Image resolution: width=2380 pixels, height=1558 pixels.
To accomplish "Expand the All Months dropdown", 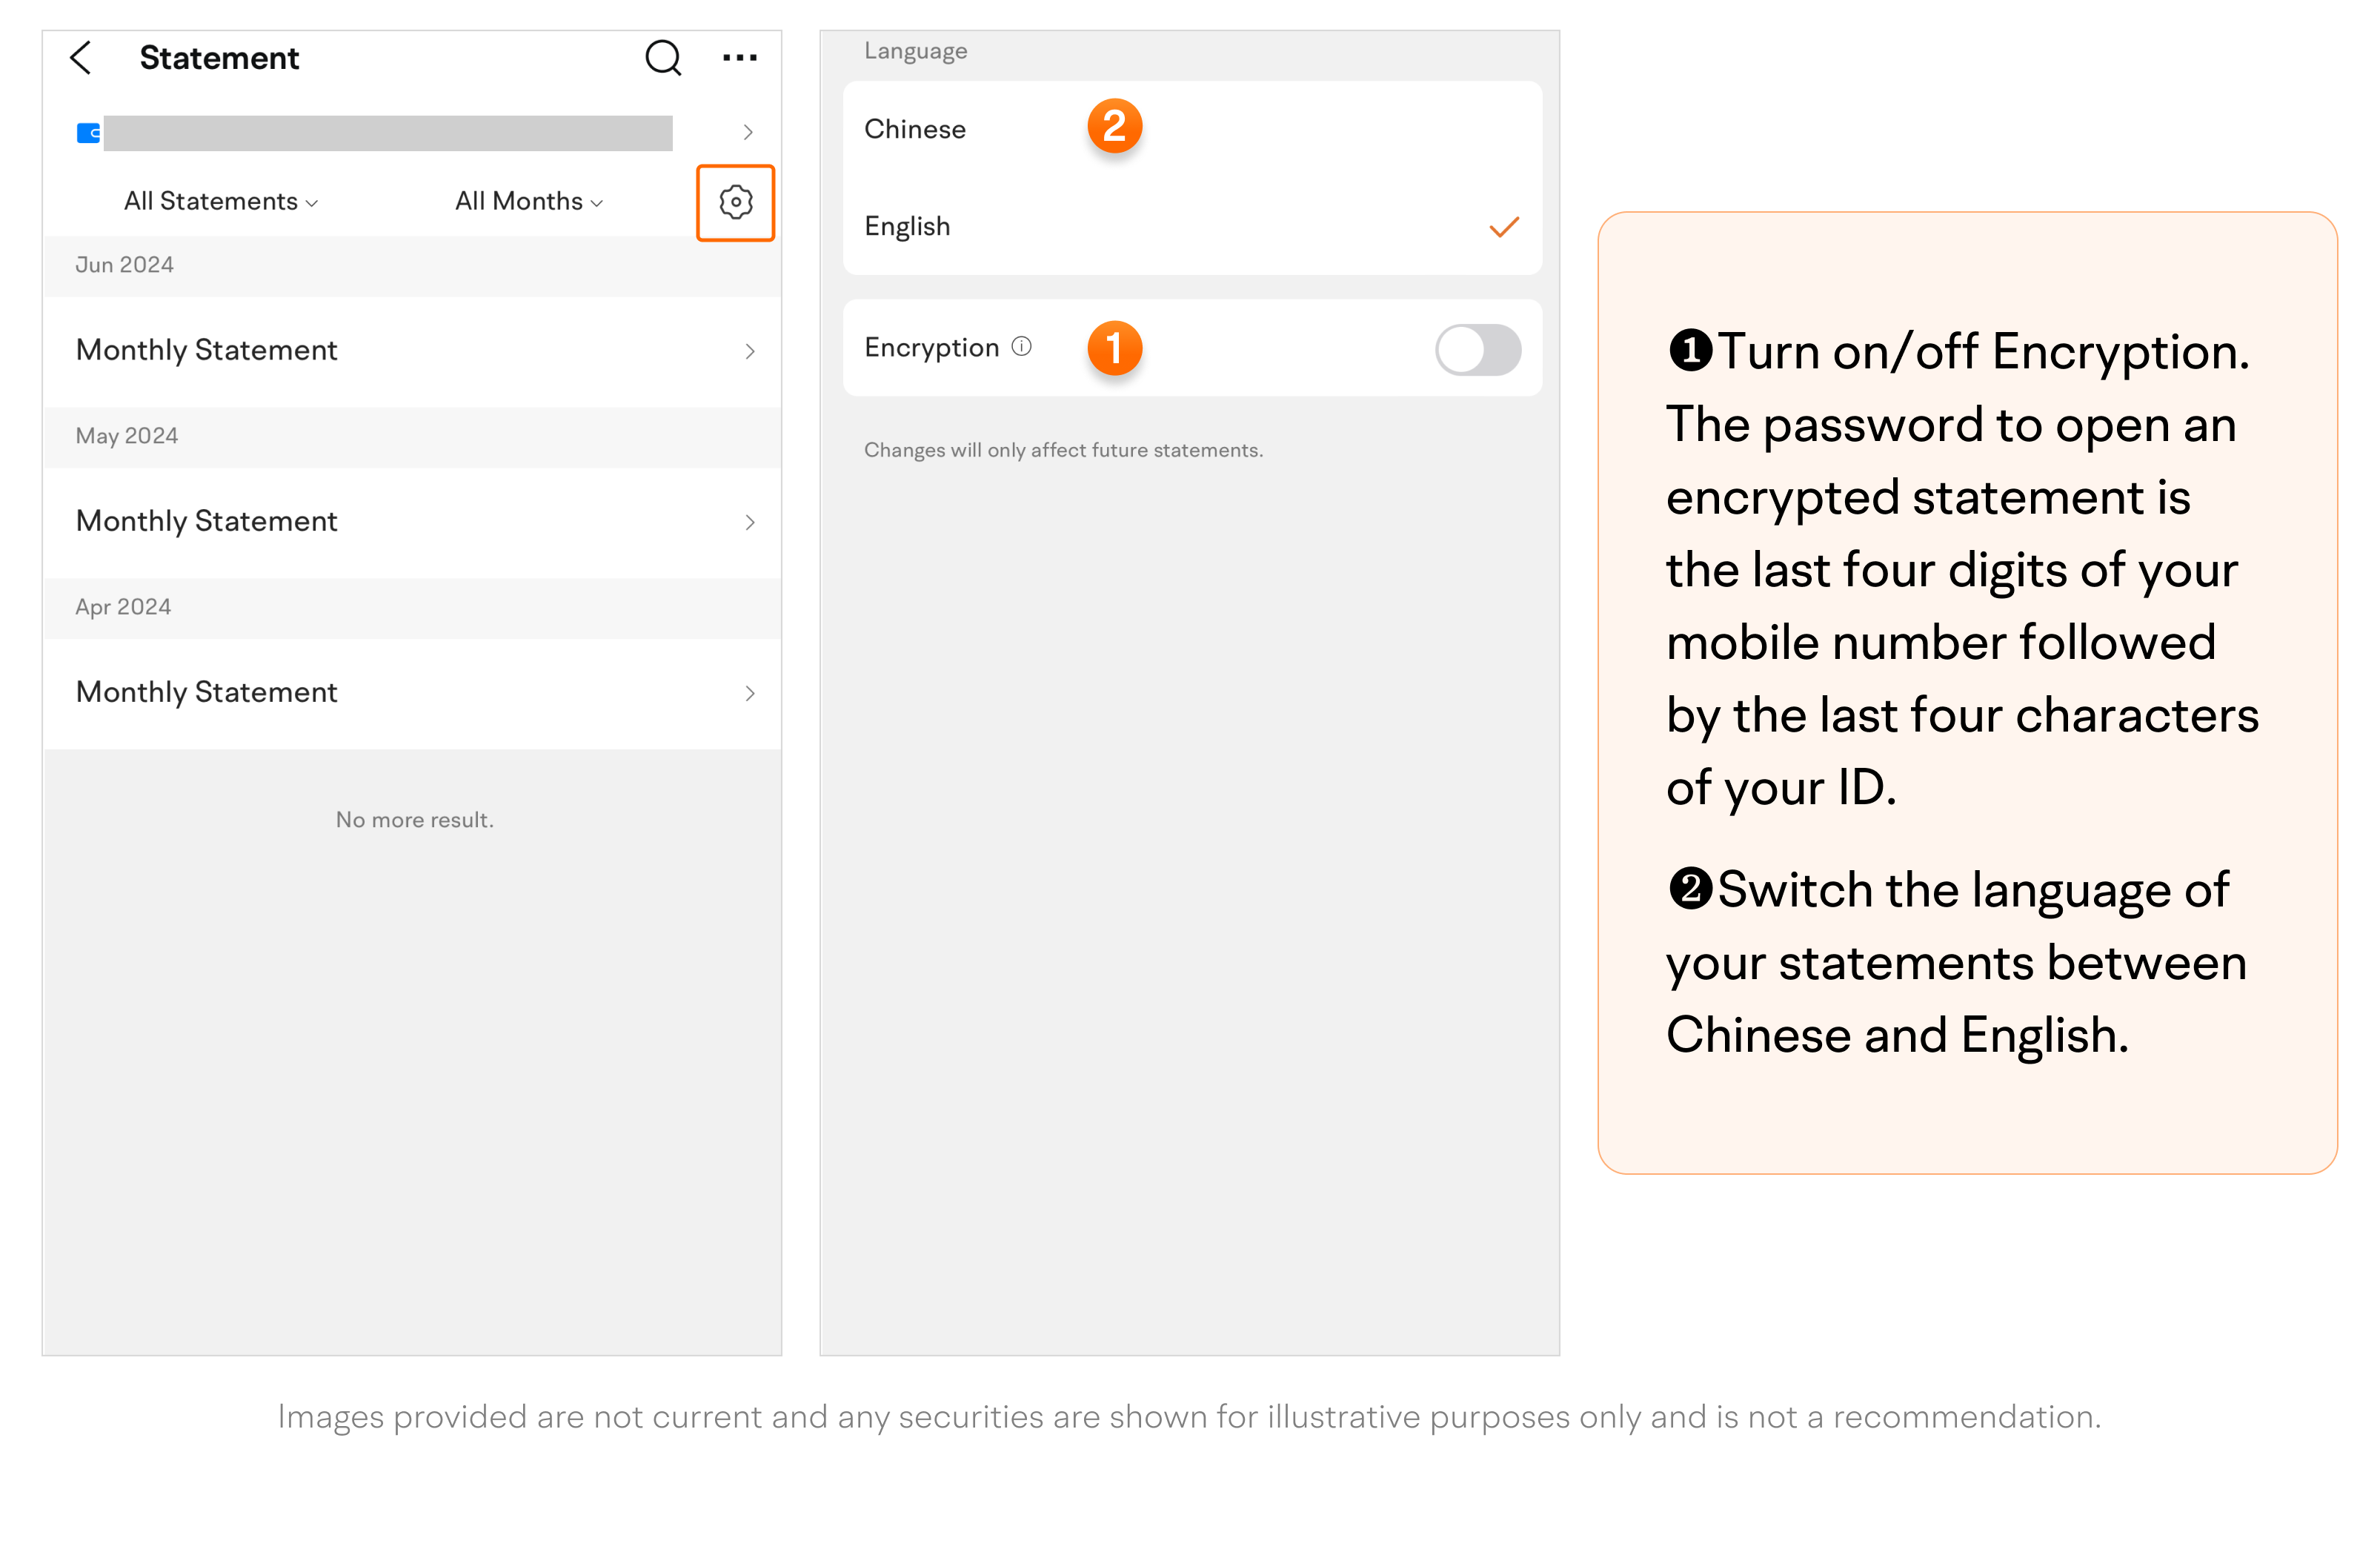I will (x=528, y=202).
